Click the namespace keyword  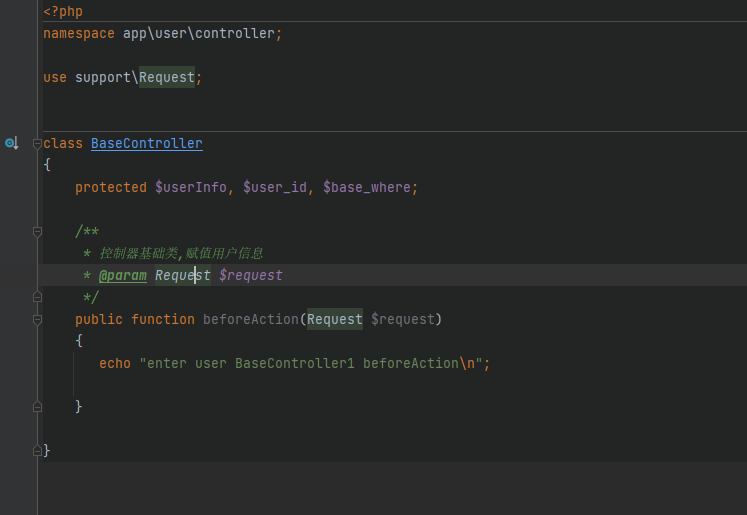click(x=79, y=33)
